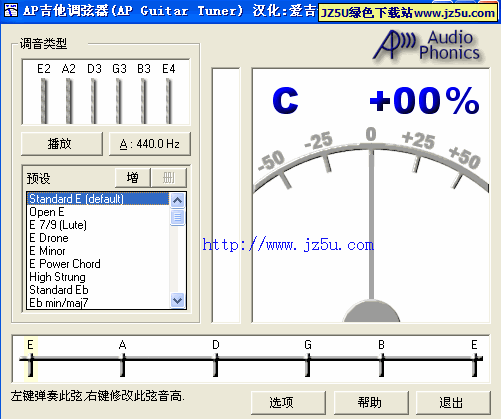Click the preset list scrollbar thumb

pyautogui.click(x=177, y=217)
